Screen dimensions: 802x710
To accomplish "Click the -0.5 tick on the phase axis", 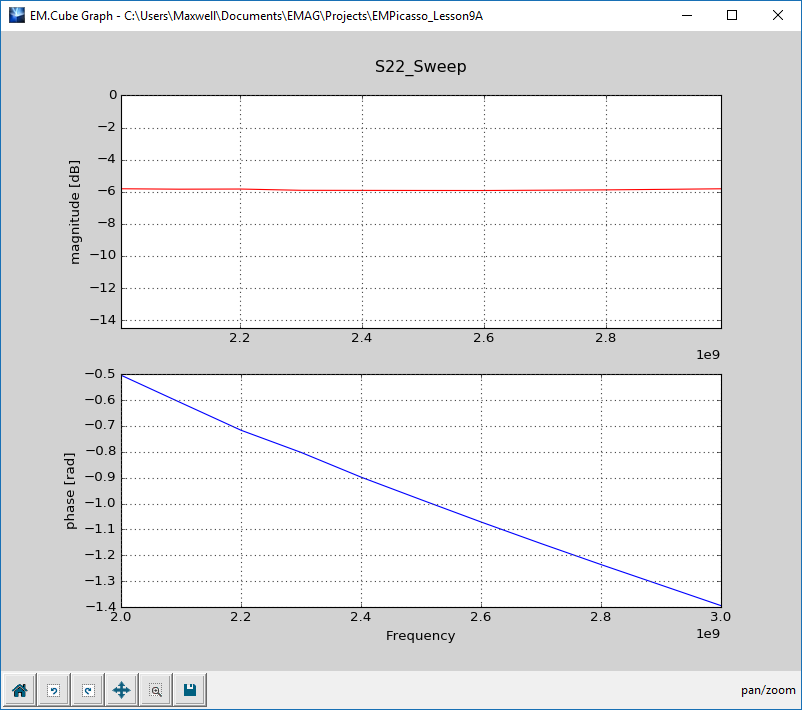I will 101,374.
